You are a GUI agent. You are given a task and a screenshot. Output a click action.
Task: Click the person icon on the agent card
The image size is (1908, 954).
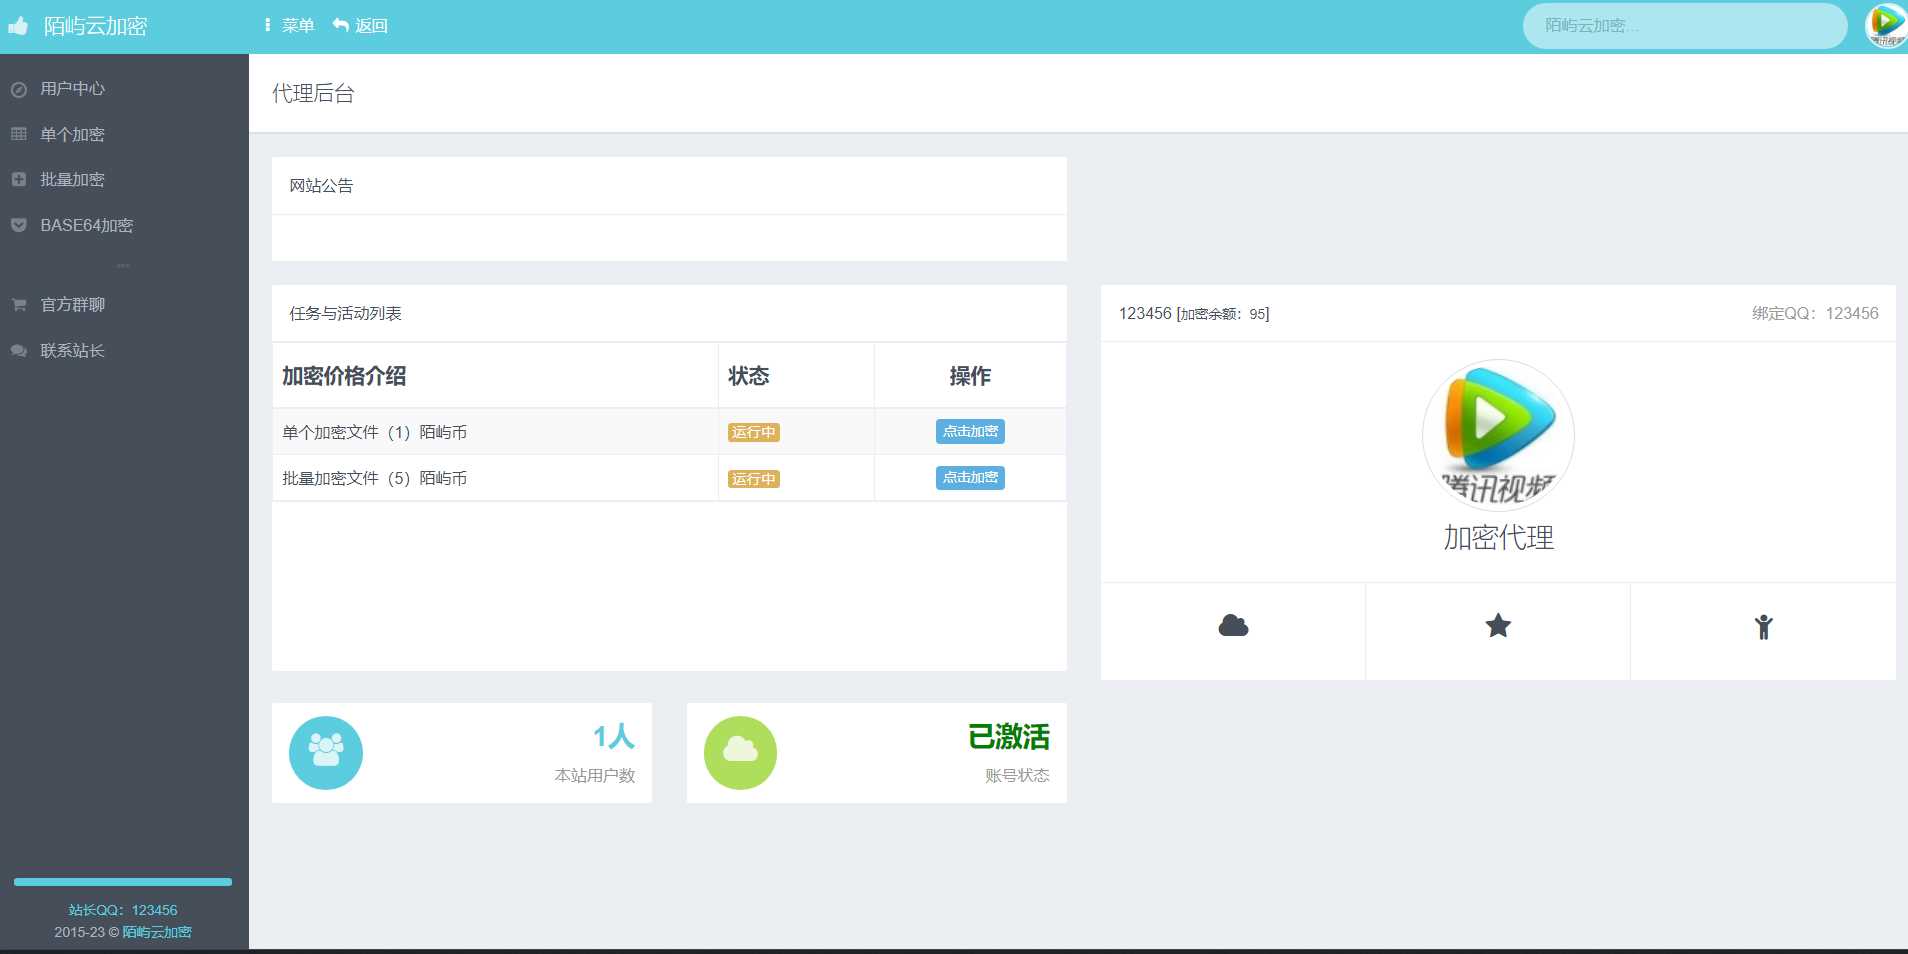pos(1763,627)
